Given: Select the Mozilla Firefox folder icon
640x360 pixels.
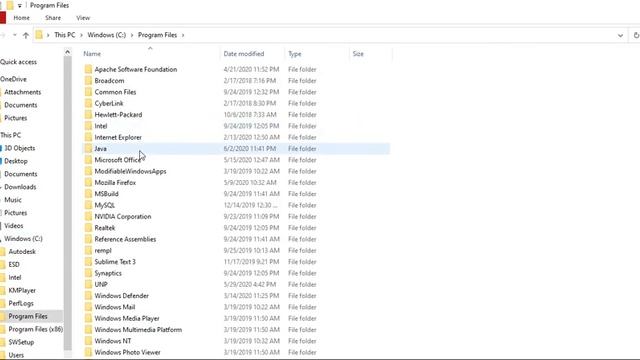Looking at the screenshot, I should pyautogui.click(x=88, y=182).
